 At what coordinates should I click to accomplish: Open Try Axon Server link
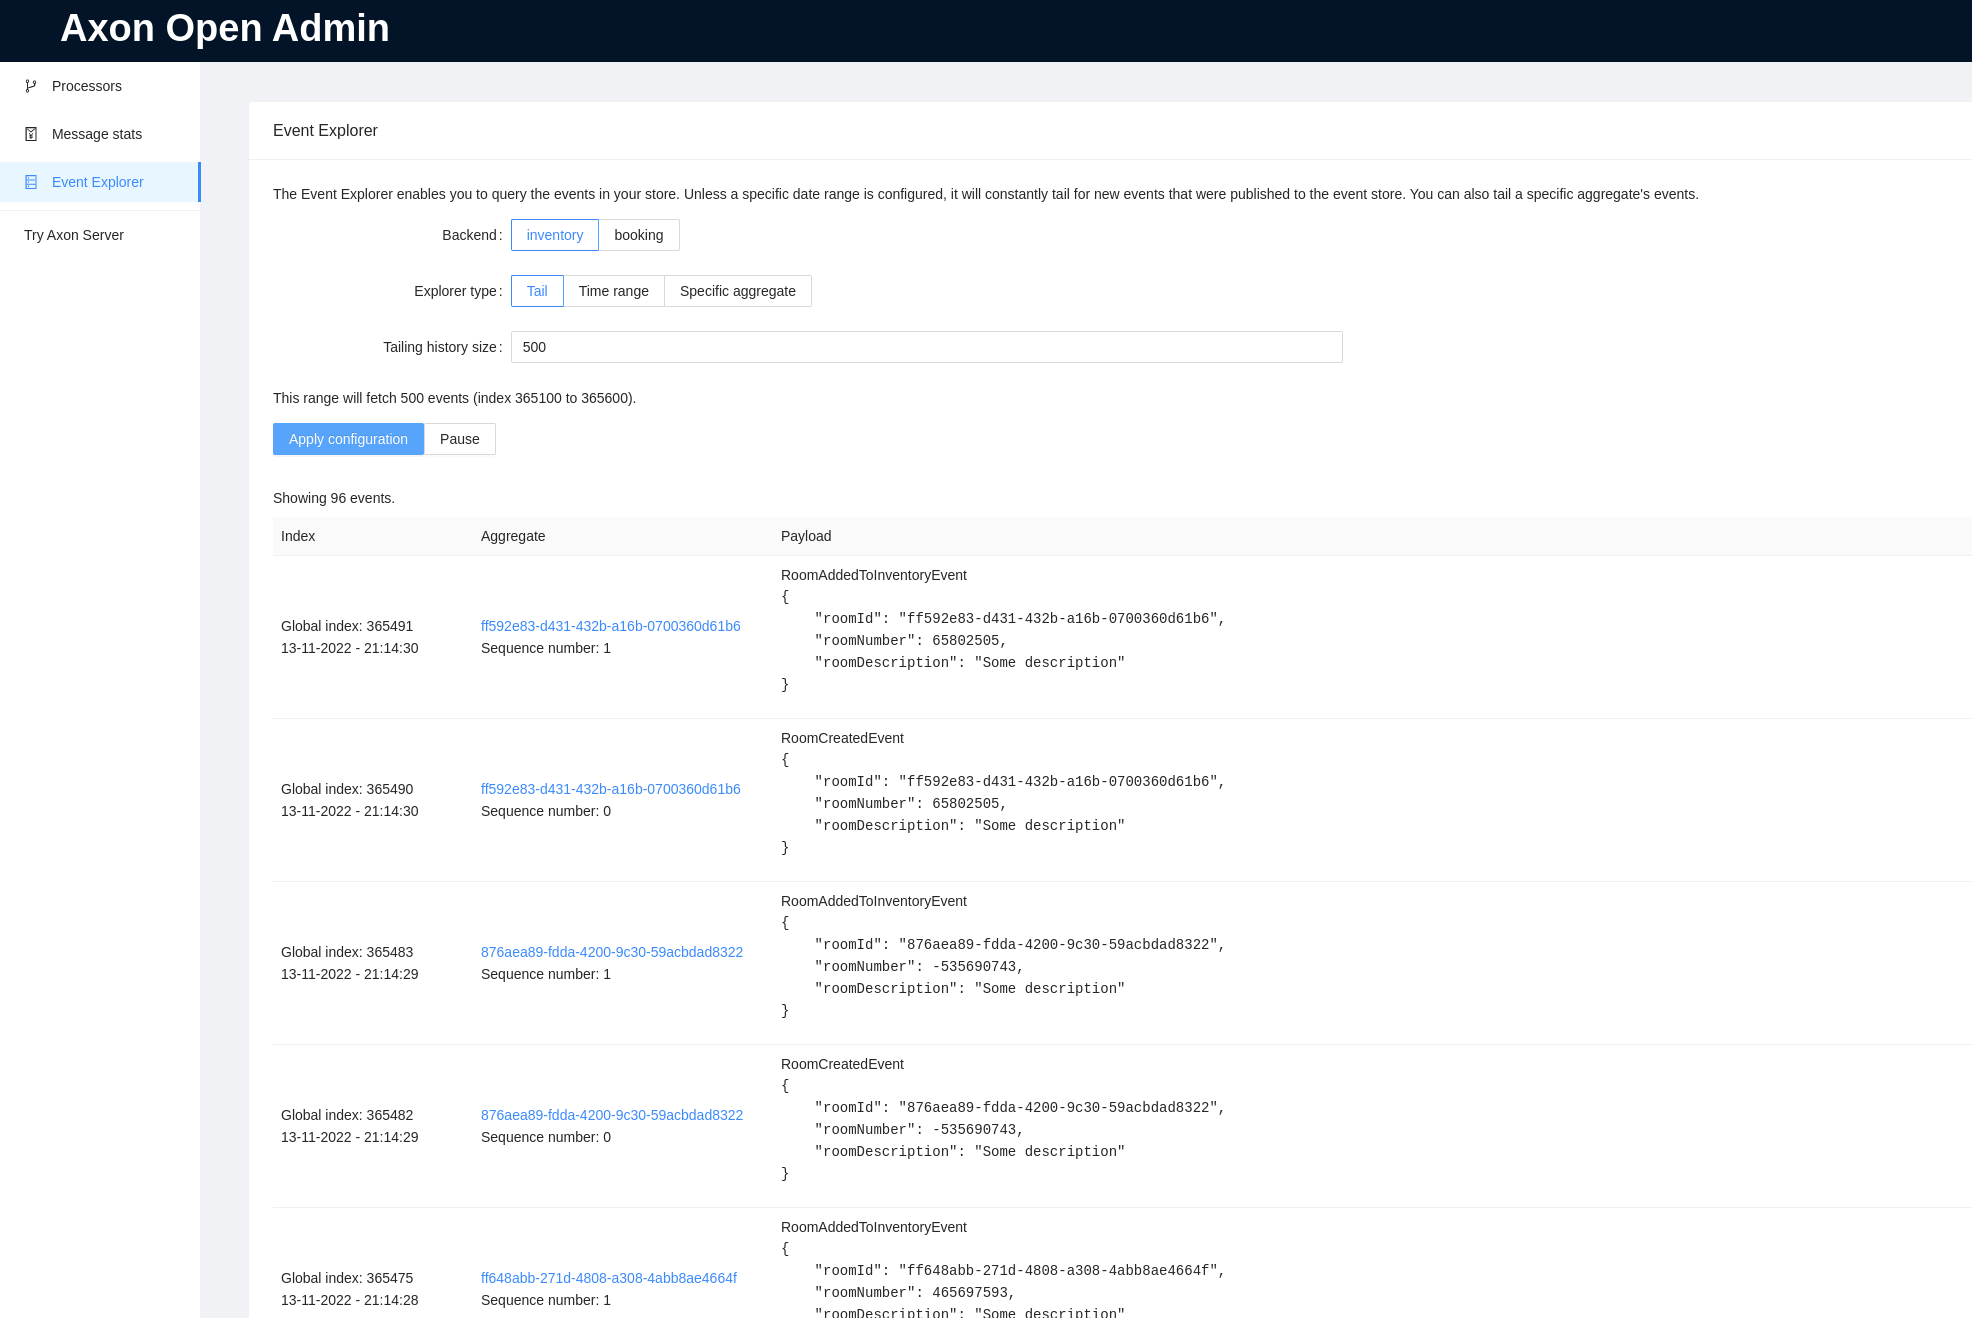click(74, 235)
